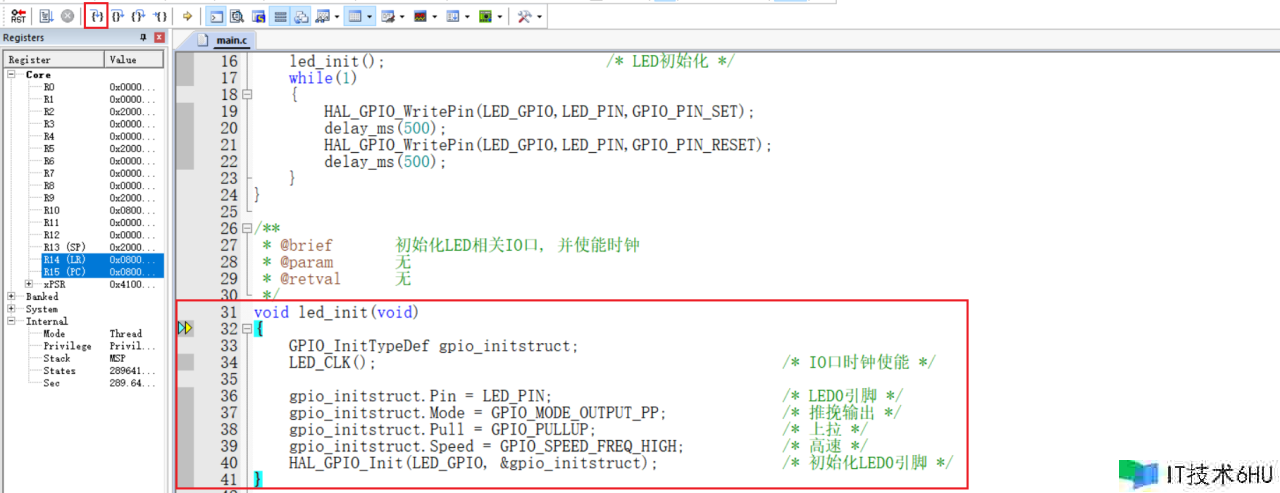Collapse the led_init function fold at line 32
1280x493 pixels.
246,329
